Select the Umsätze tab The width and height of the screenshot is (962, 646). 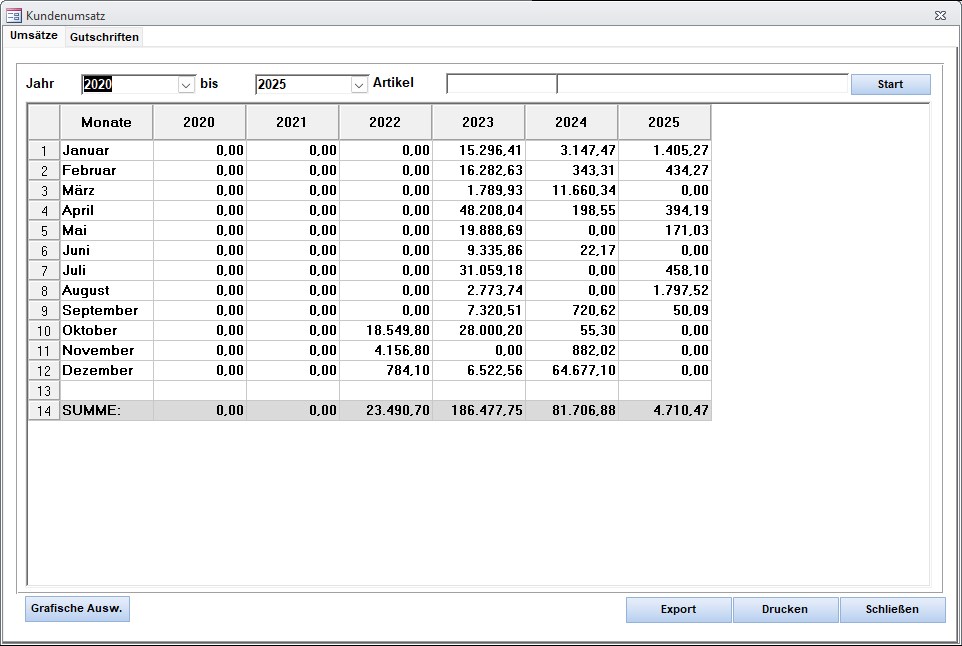[x=34, y=36]
